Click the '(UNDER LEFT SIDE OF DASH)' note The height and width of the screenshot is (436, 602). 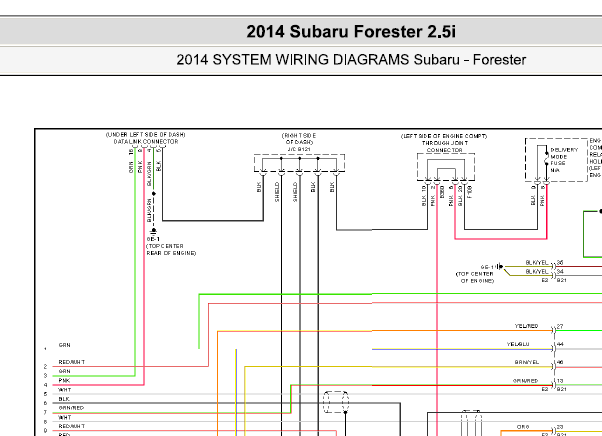[x=146, y=135]
